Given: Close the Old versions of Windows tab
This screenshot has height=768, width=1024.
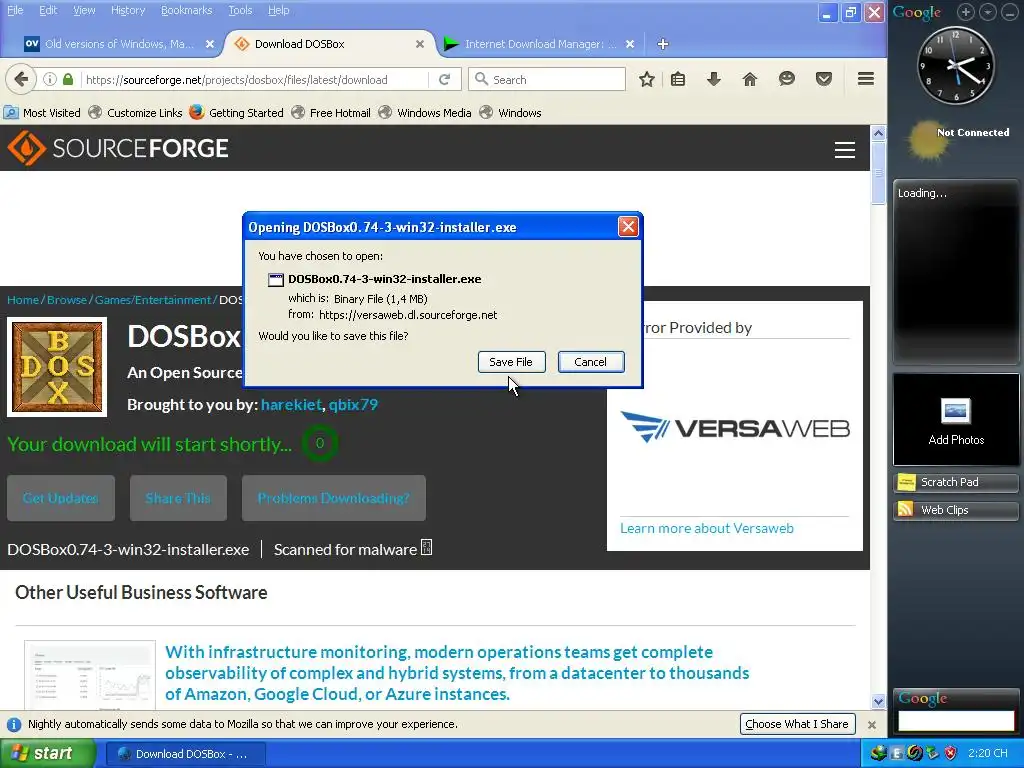Looking at the screenshot, I should pos(210,44).
